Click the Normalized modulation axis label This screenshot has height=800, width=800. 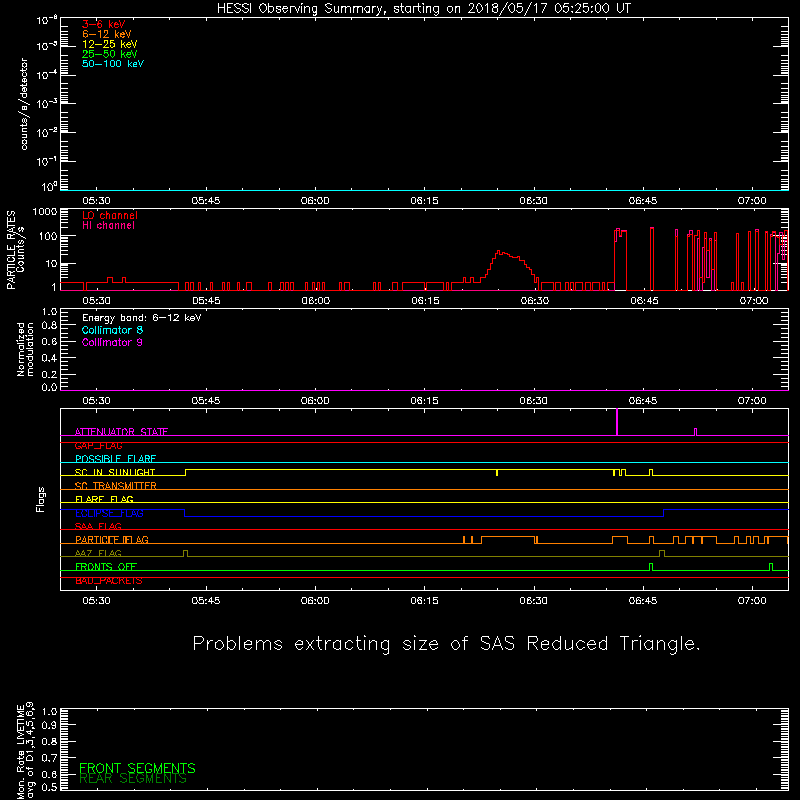pyautogui.click(x=25, y=349)
